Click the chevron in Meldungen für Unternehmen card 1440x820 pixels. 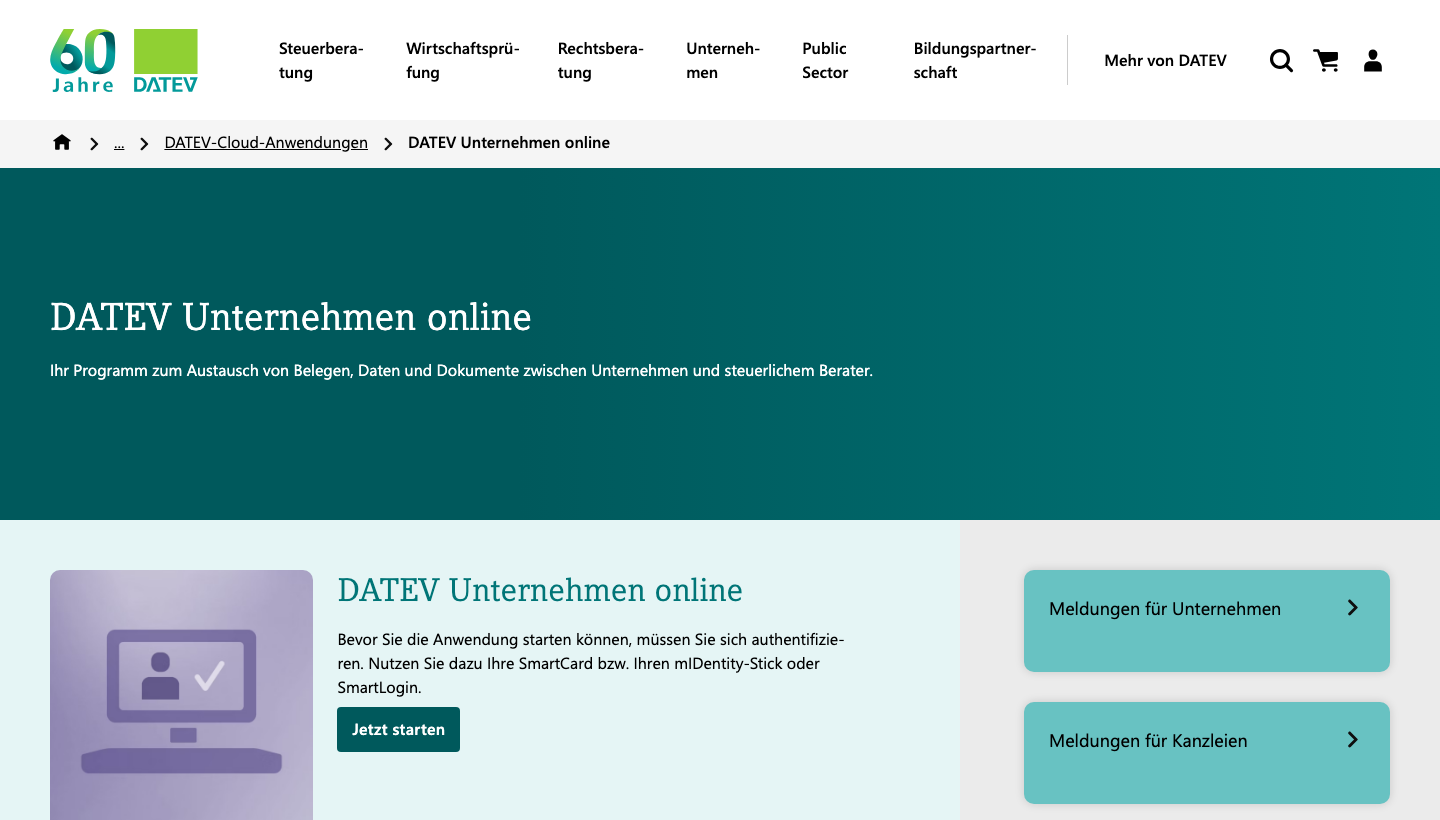pos(1353,608)
